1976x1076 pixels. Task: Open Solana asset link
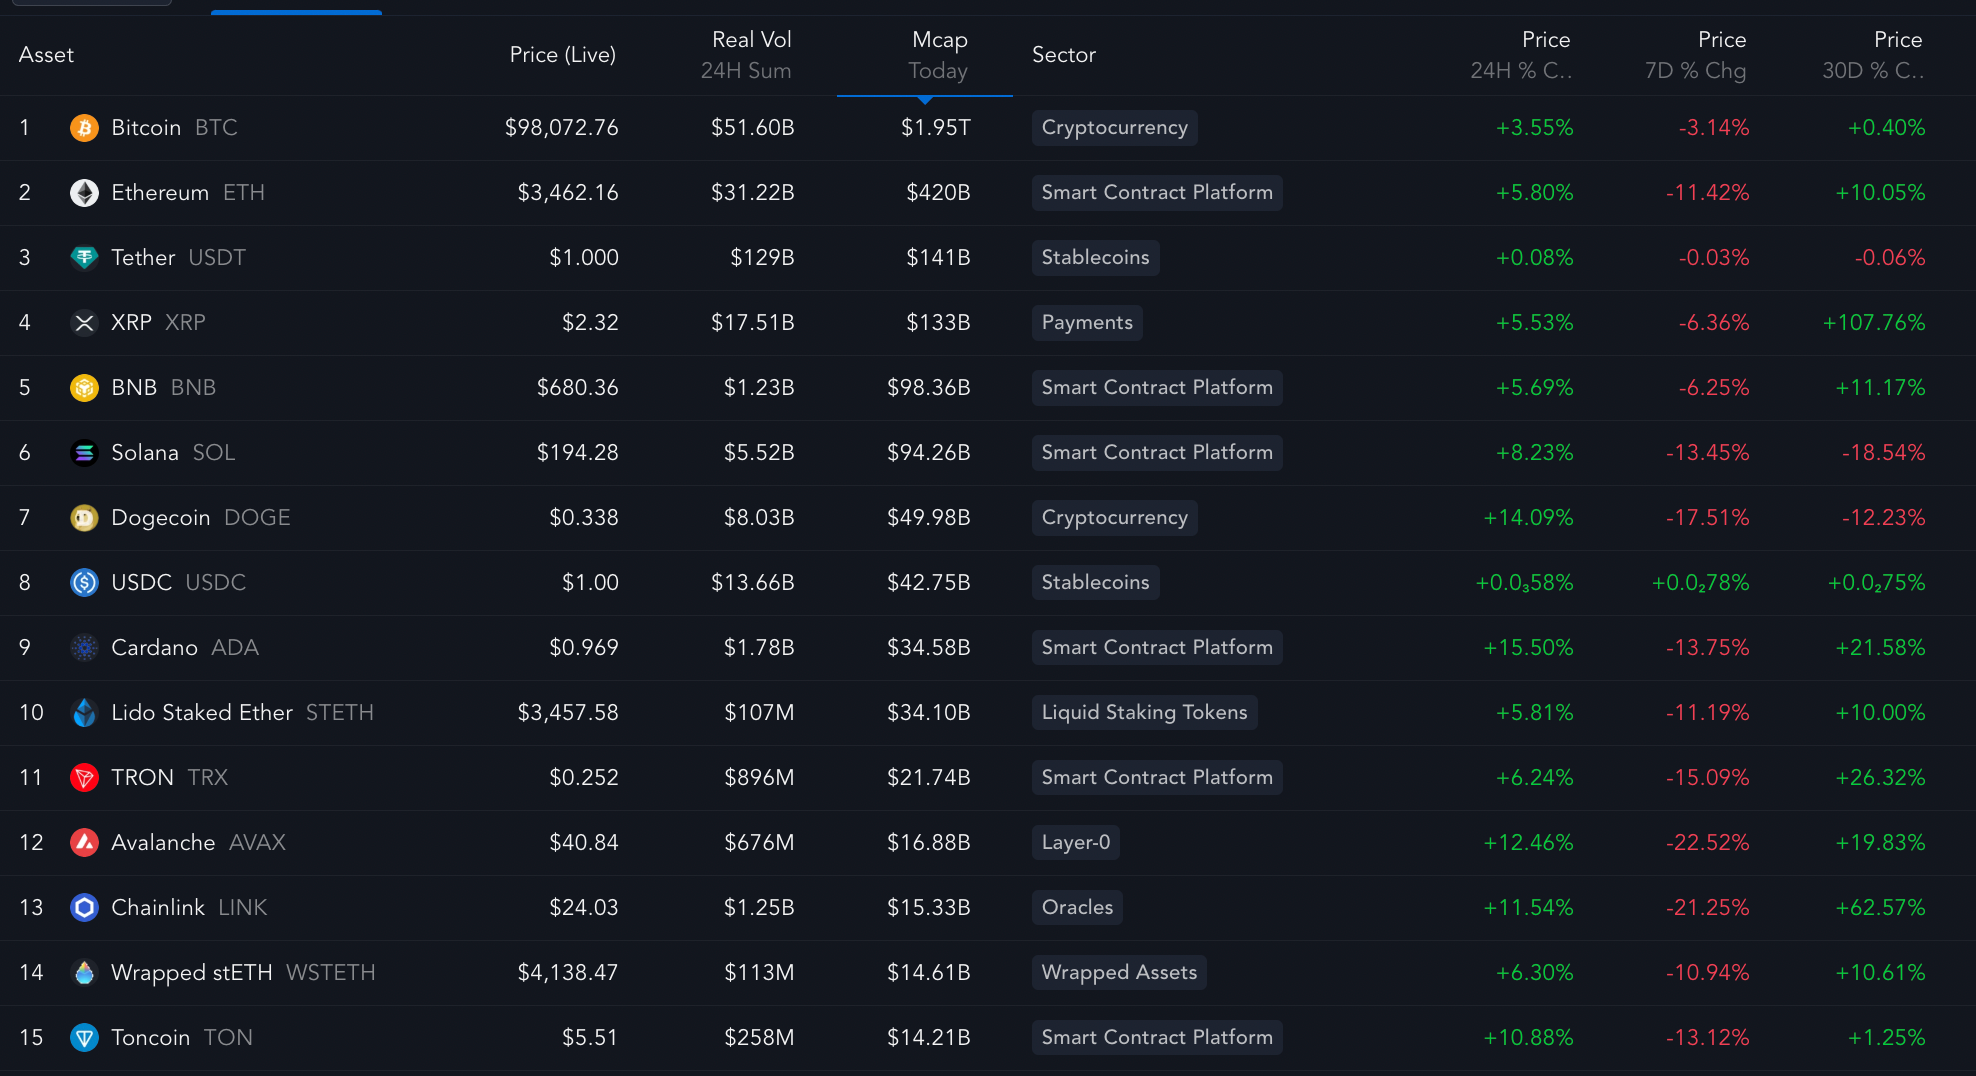click(x=145, y=453)
